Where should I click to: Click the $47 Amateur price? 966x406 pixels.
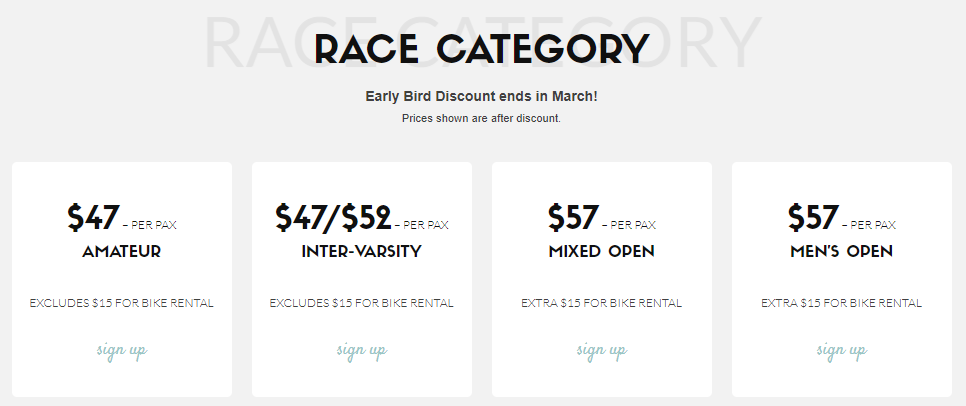[93, 217]
